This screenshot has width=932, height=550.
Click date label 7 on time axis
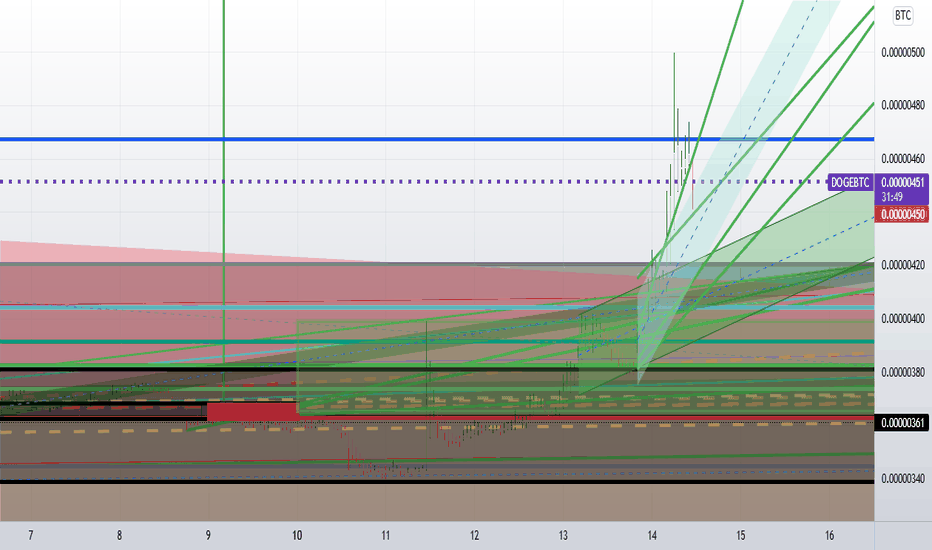(31, 536)
